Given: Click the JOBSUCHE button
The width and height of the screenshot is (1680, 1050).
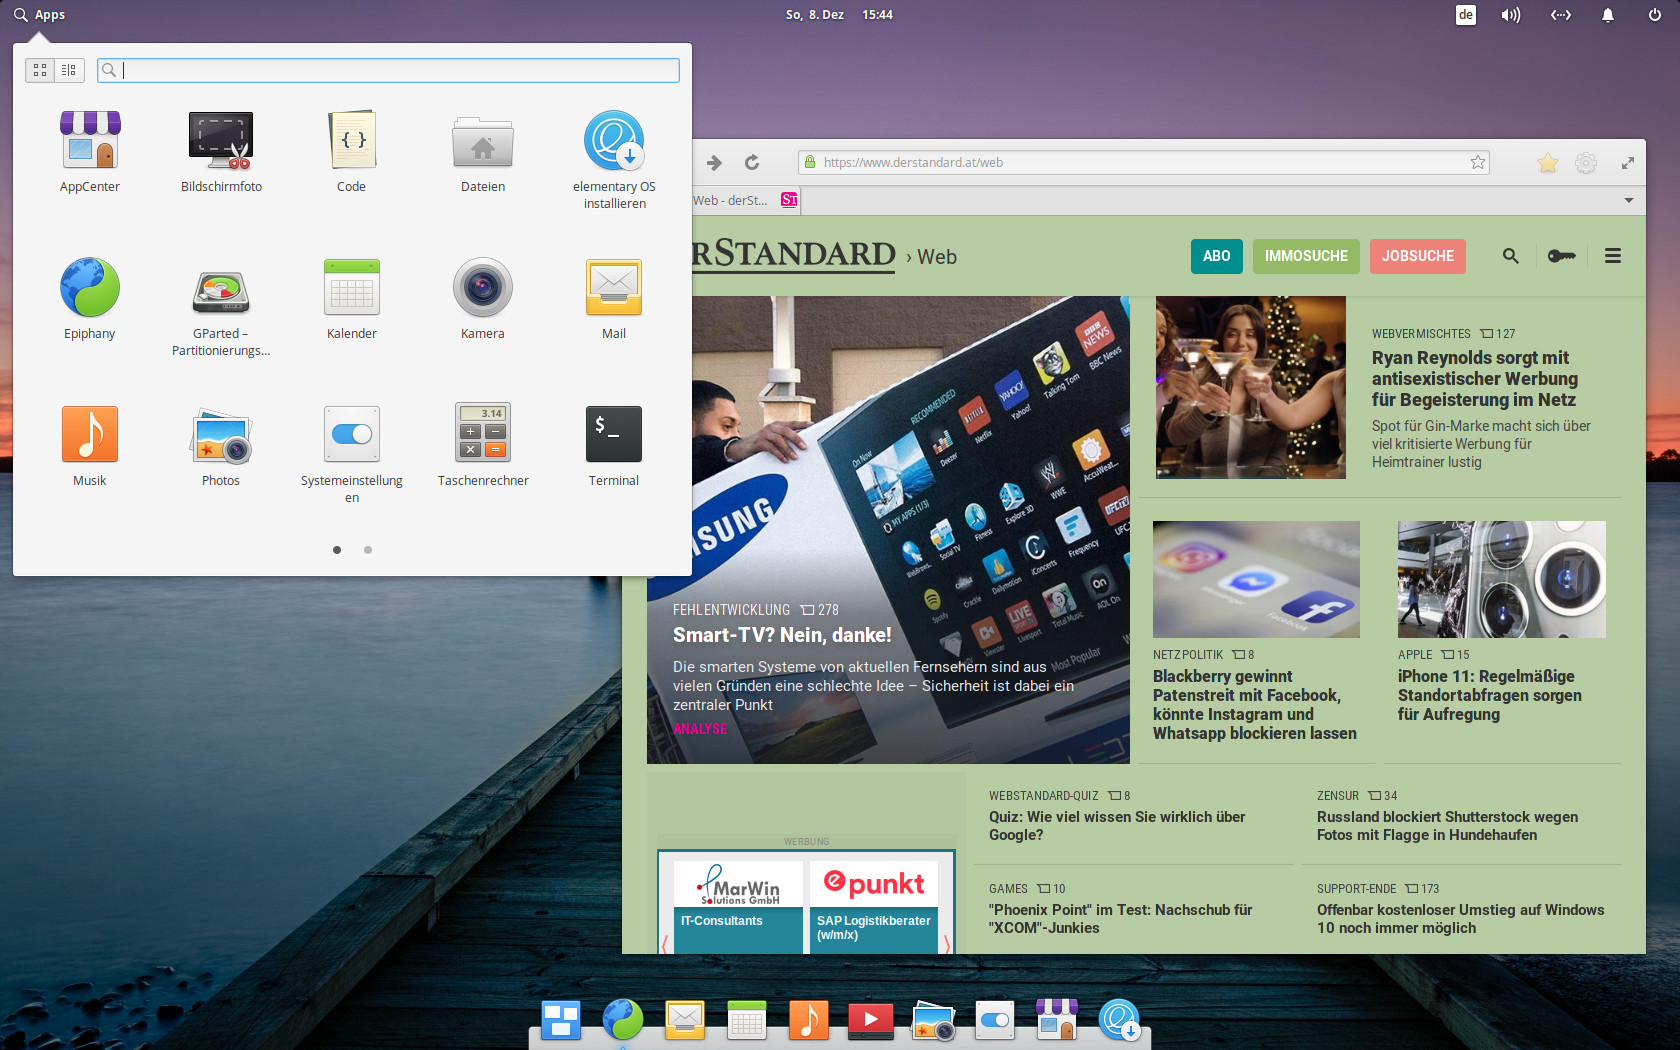Looking at the screenshot, I should (x=1417, y=256).
